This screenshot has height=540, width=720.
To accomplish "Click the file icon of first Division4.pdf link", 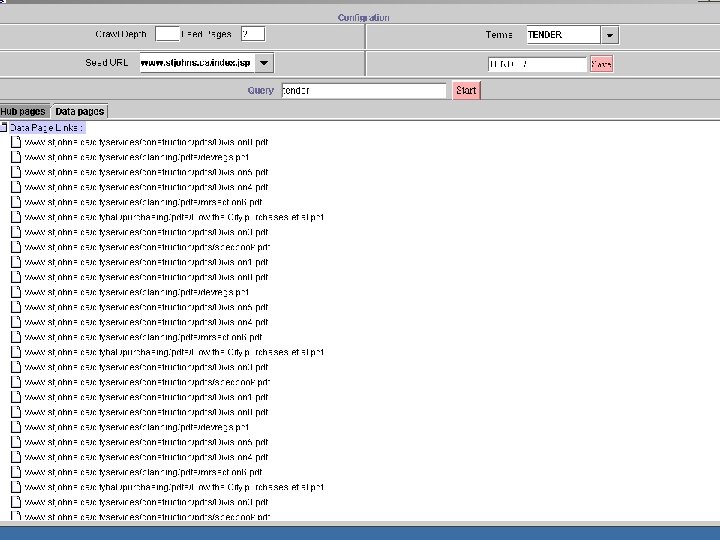I will 16,187.
